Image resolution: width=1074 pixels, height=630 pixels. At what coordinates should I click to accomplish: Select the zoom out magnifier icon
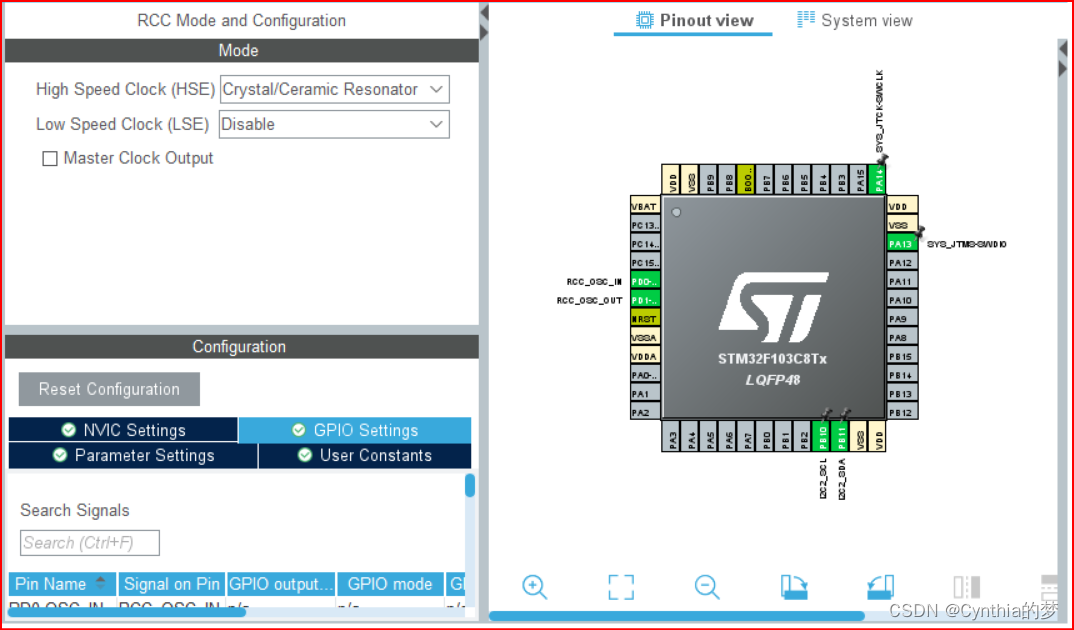707,587
